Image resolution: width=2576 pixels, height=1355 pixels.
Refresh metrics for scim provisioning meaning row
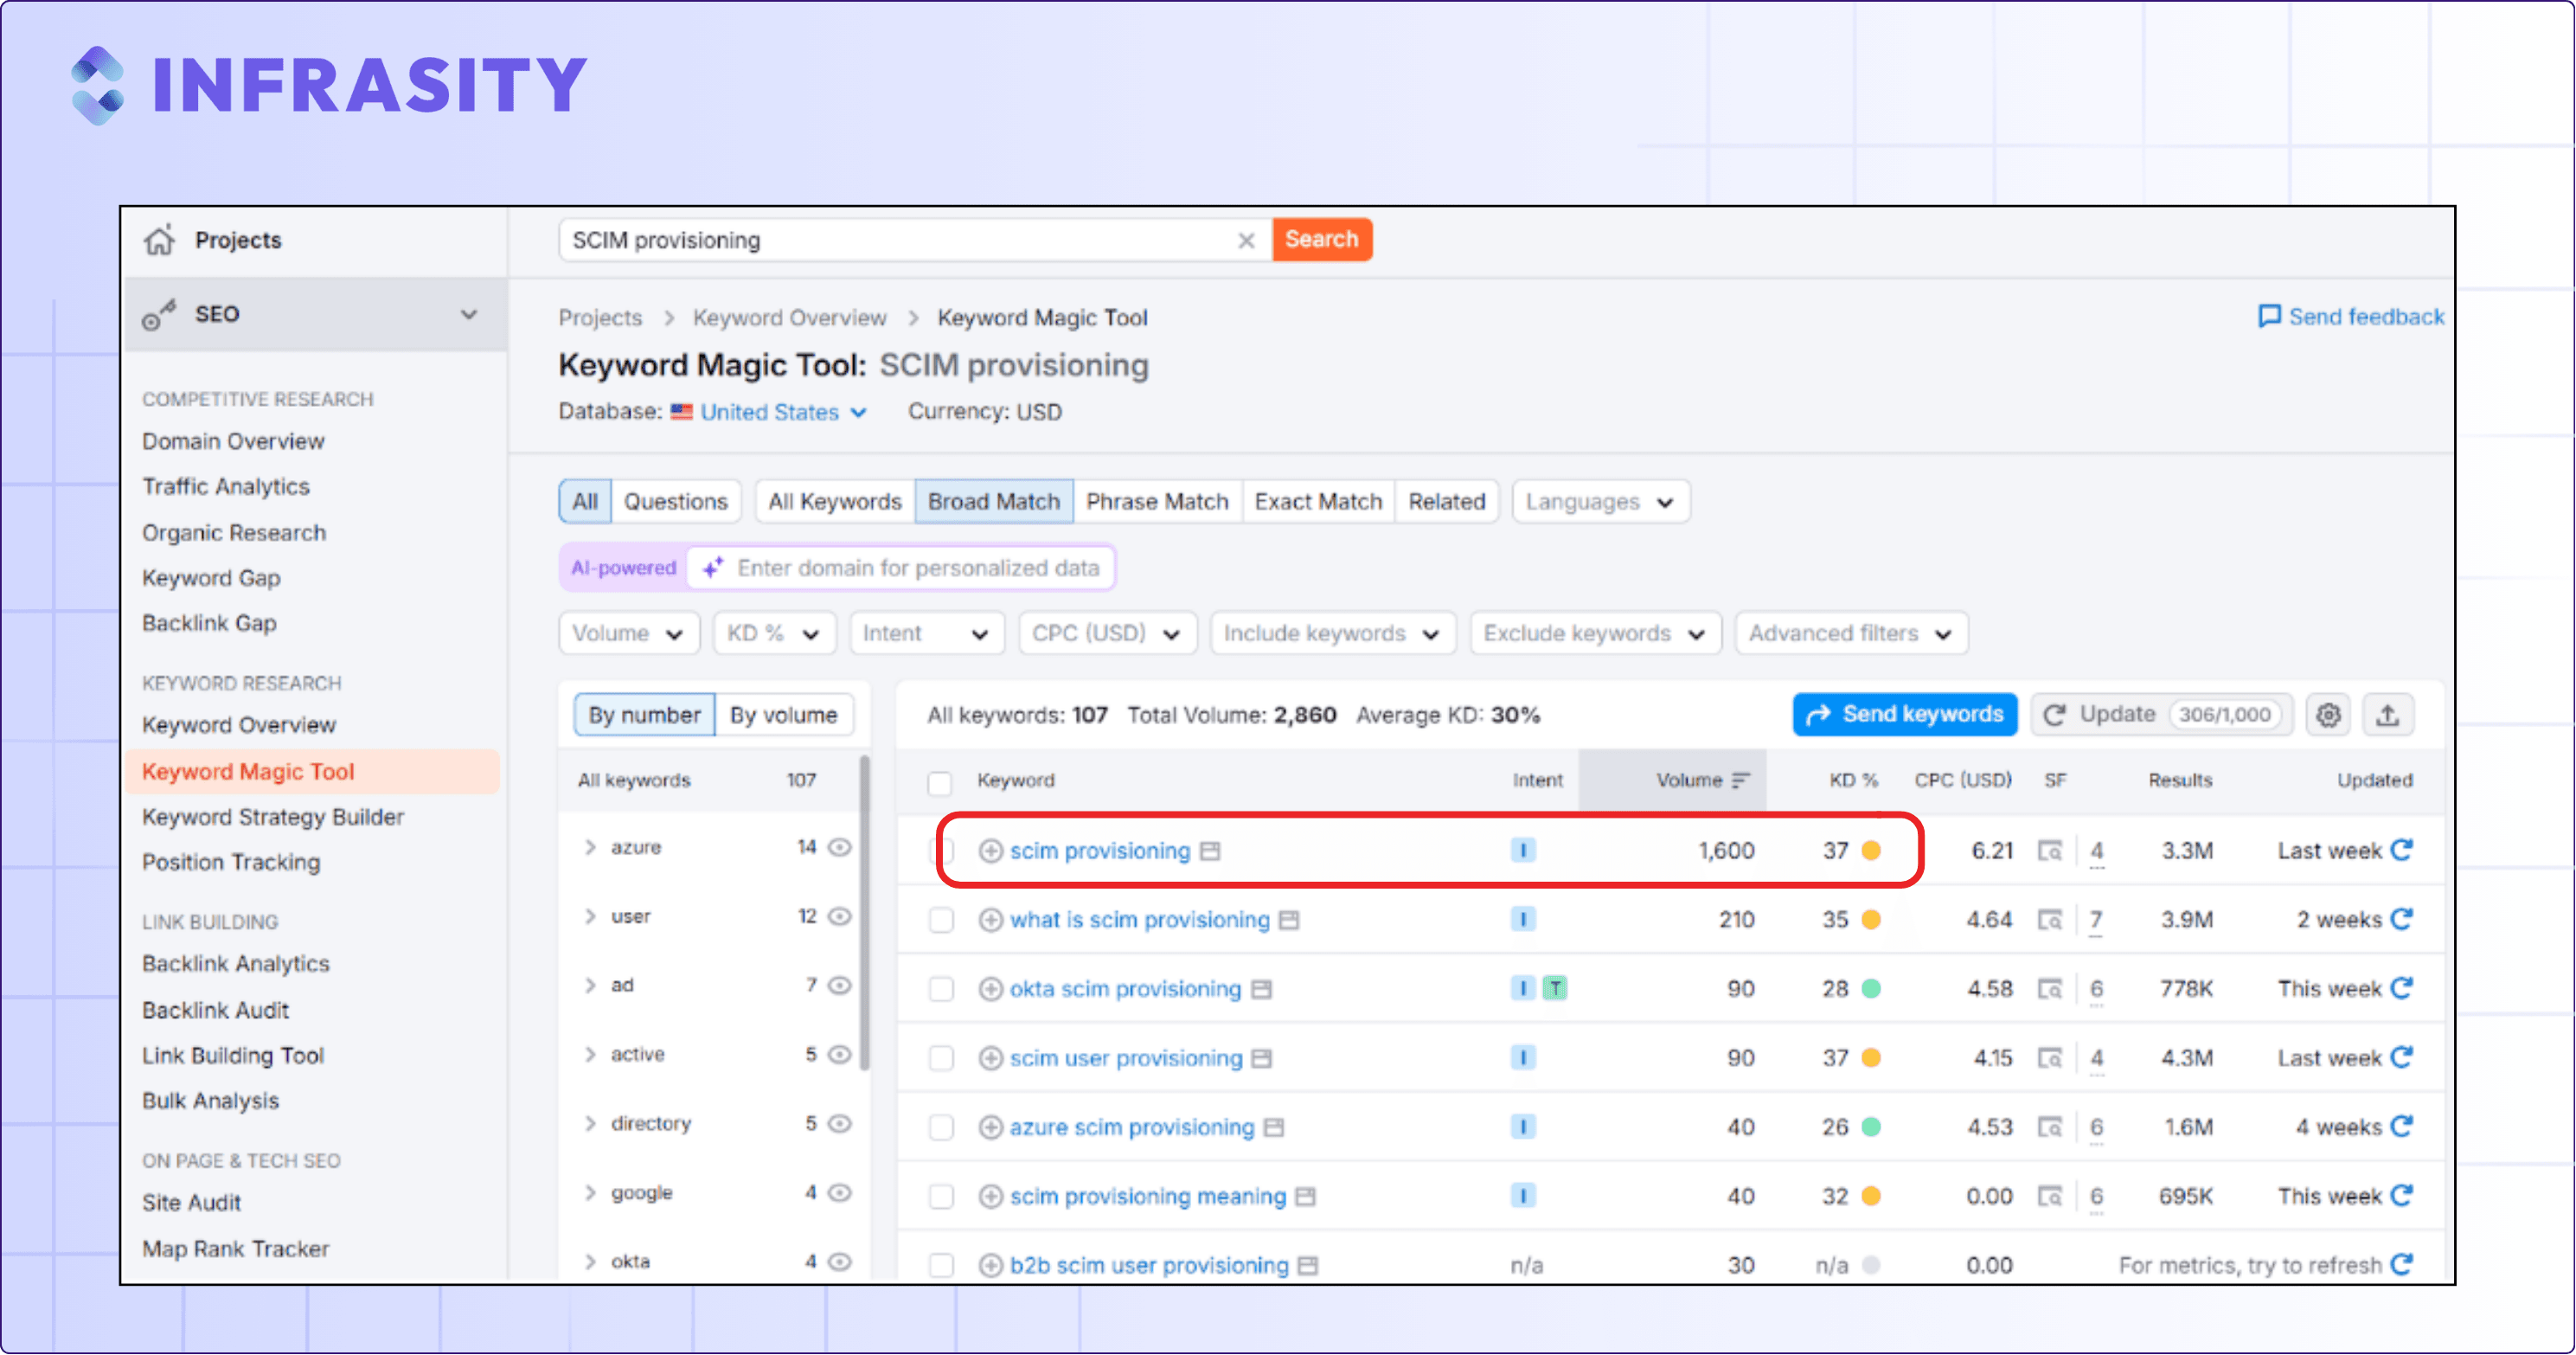(2402, 1195)
